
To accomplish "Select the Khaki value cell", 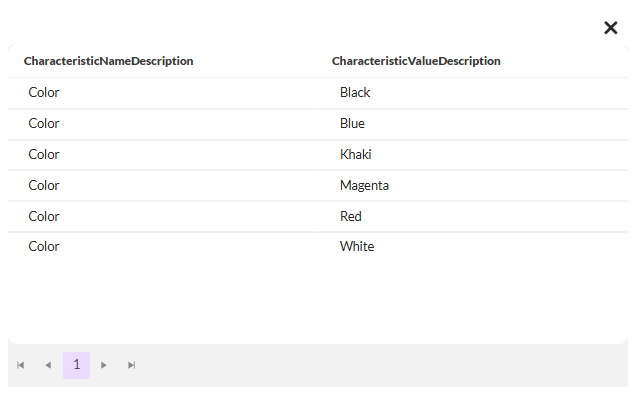I will tap(355, 155).
